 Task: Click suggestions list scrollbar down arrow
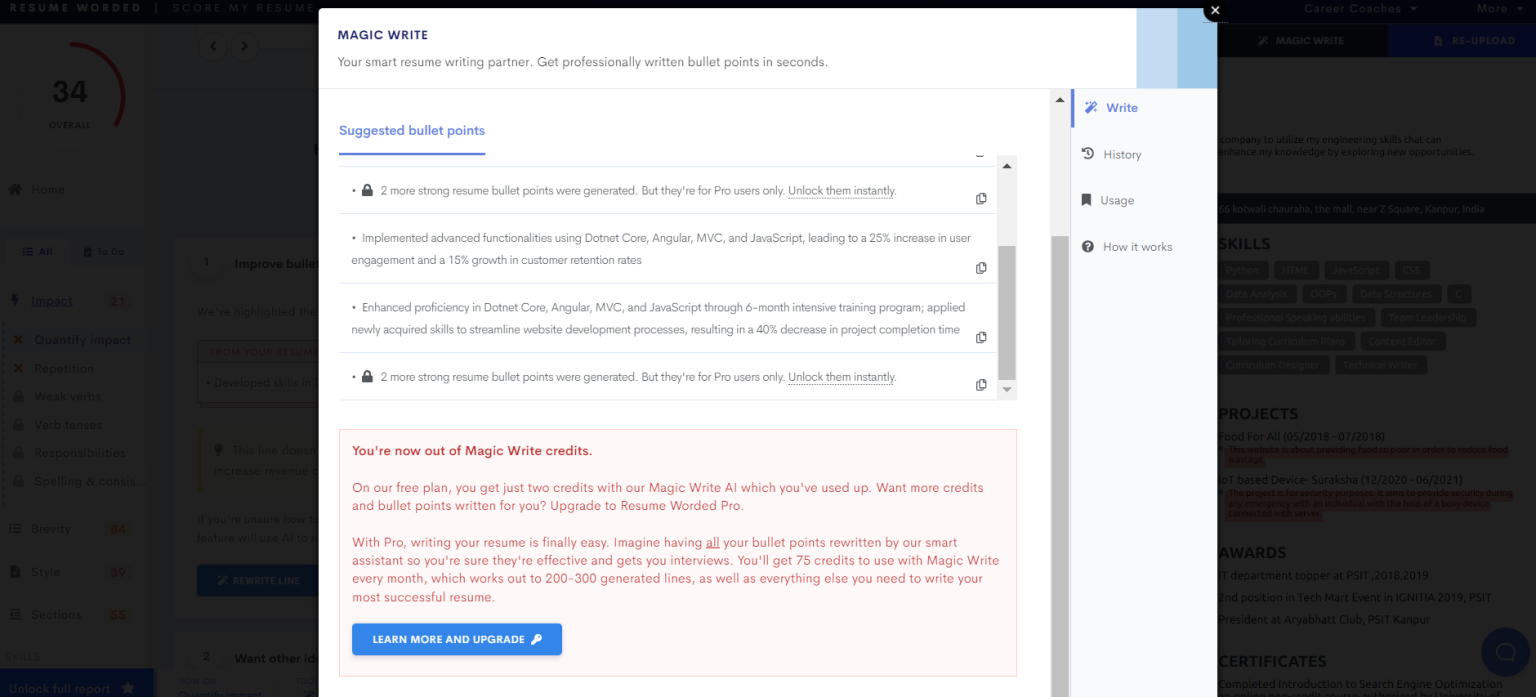click(x=1008, y=389)
